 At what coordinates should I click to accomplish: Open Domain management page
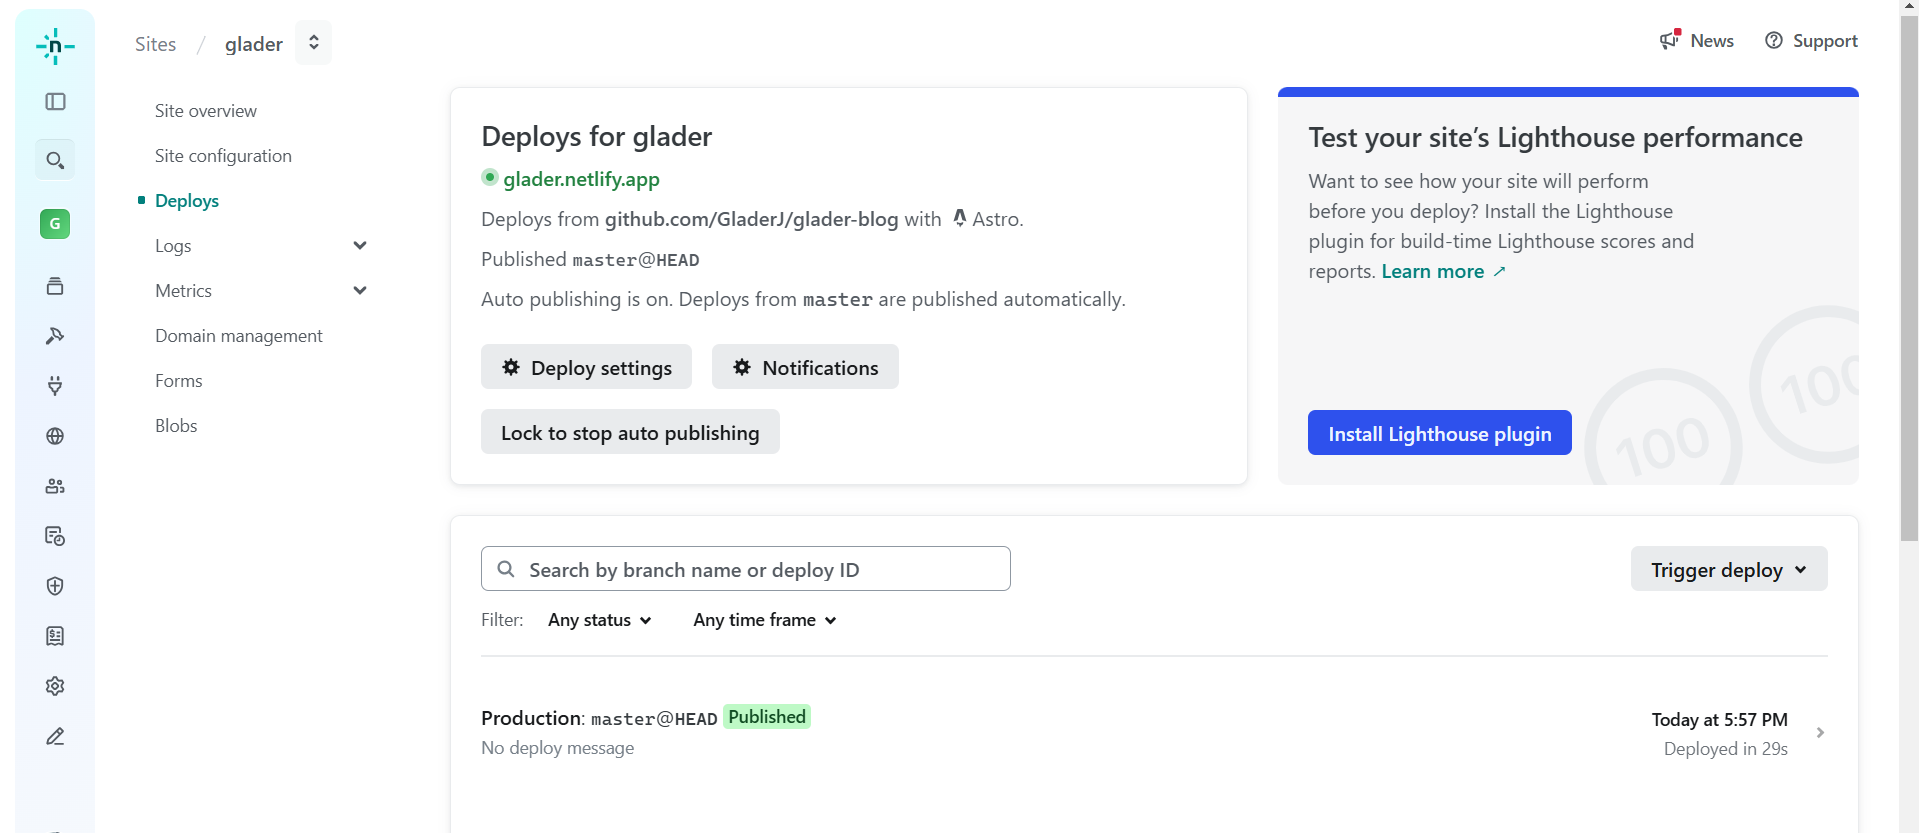[x=238, y=336]
